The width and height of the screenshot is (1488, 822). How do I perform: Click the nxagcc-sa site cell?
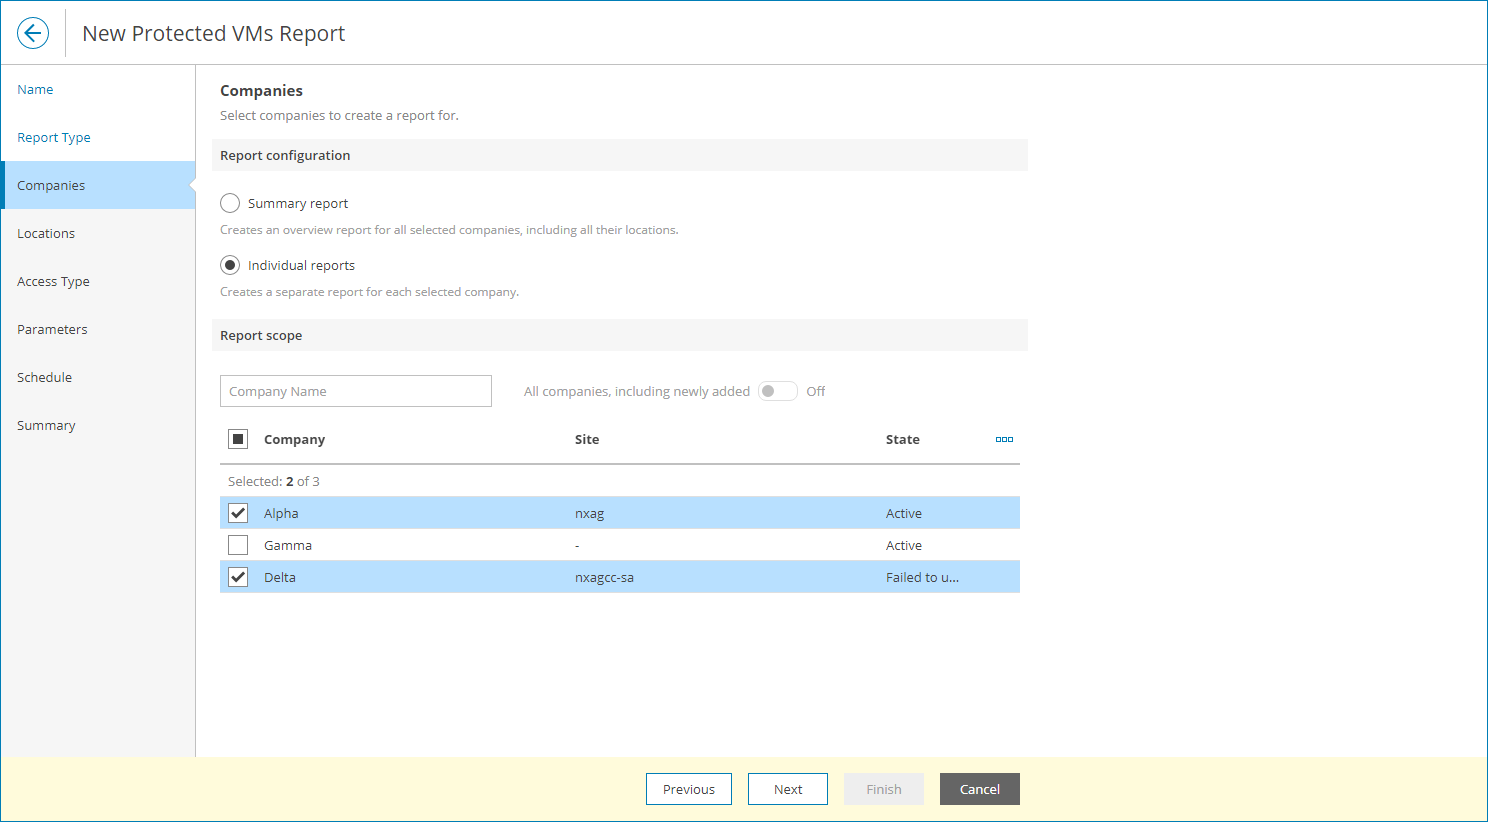pos(604,577)
